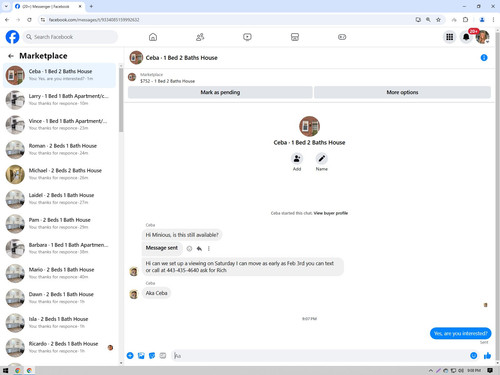Open the Roman 2 Beds 1 Bath conversation

pos(59,149)
